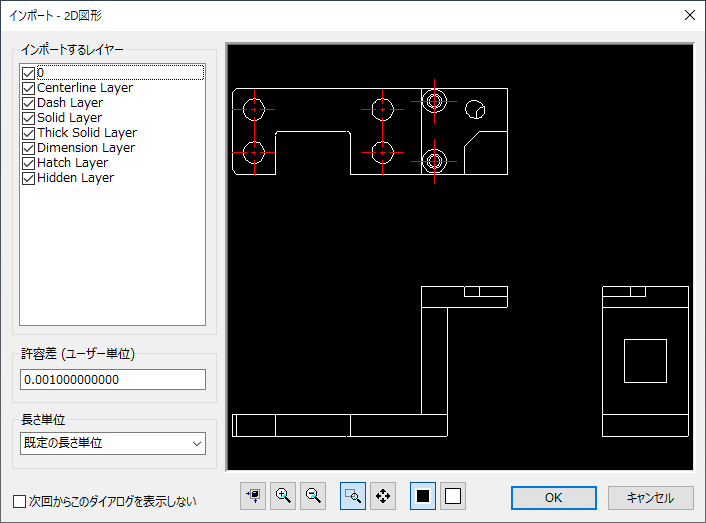Toggle the Dash Layer checkbox
Viewport: 706px width, 523px height.
(x=28, y=103)
